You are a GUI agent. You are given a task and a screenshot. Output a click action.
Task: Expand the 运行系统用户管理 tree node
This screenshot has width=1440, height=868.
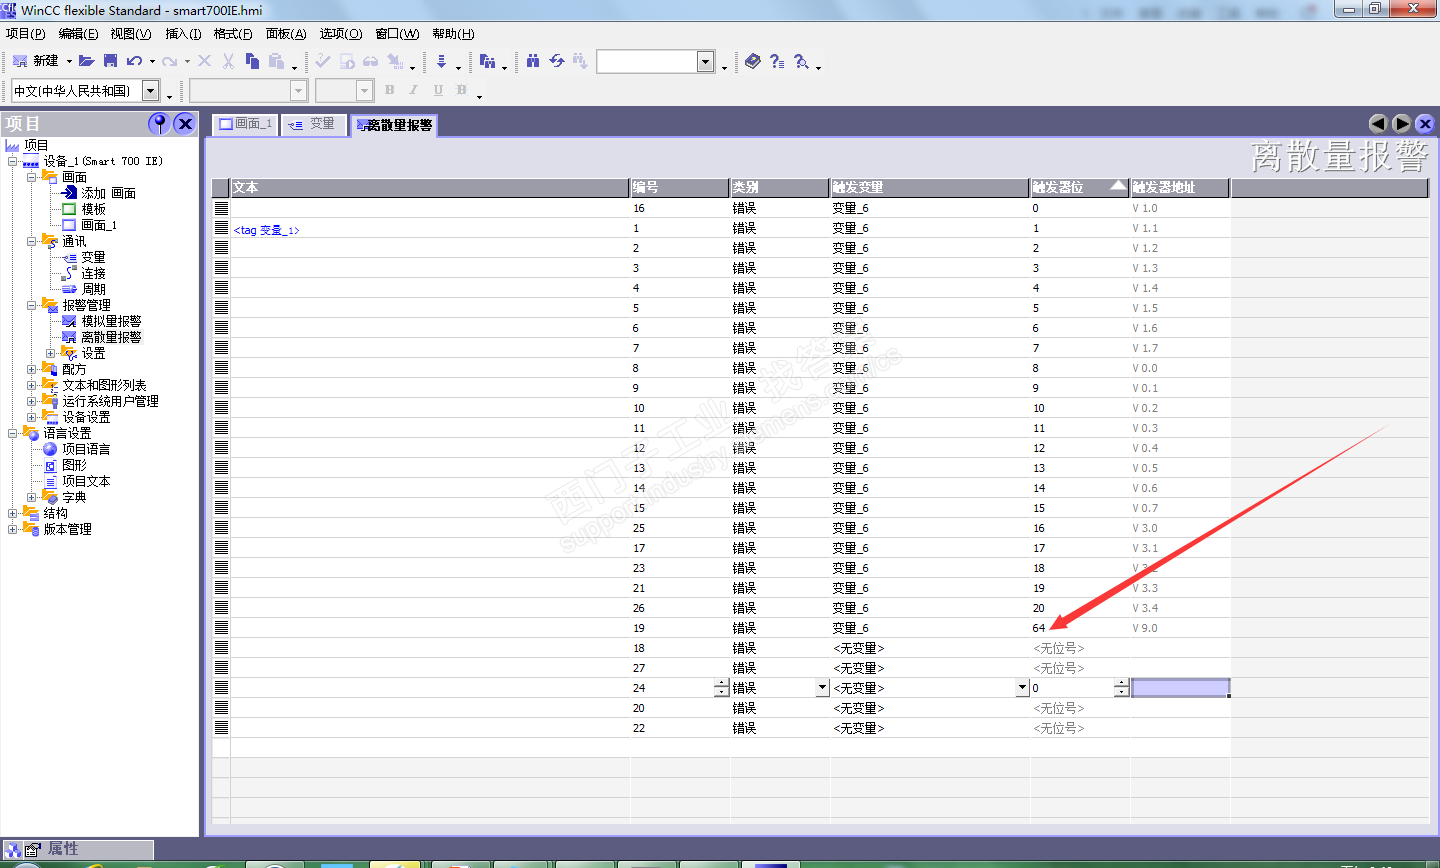pos(32,401)
